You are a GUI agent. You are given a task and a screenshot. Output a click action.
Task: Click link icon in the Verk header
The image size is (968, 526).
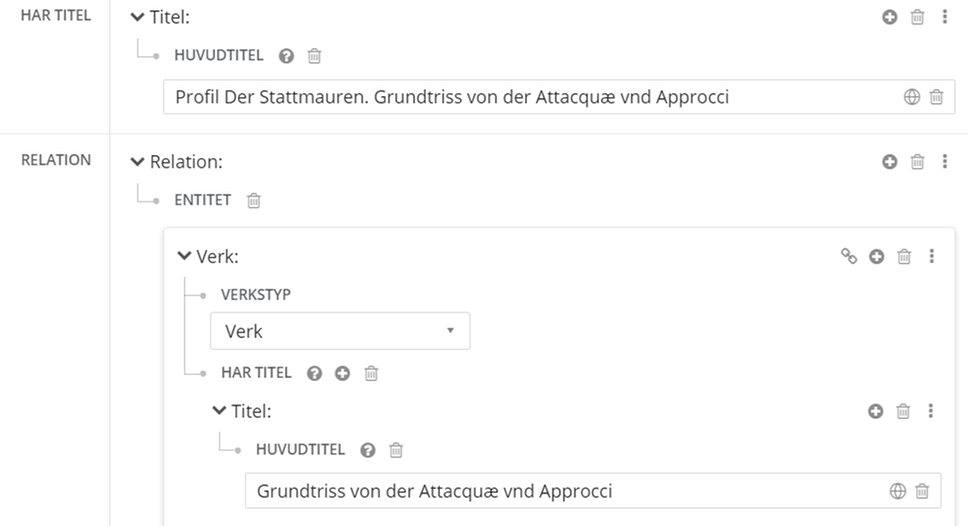pos(849,257)
